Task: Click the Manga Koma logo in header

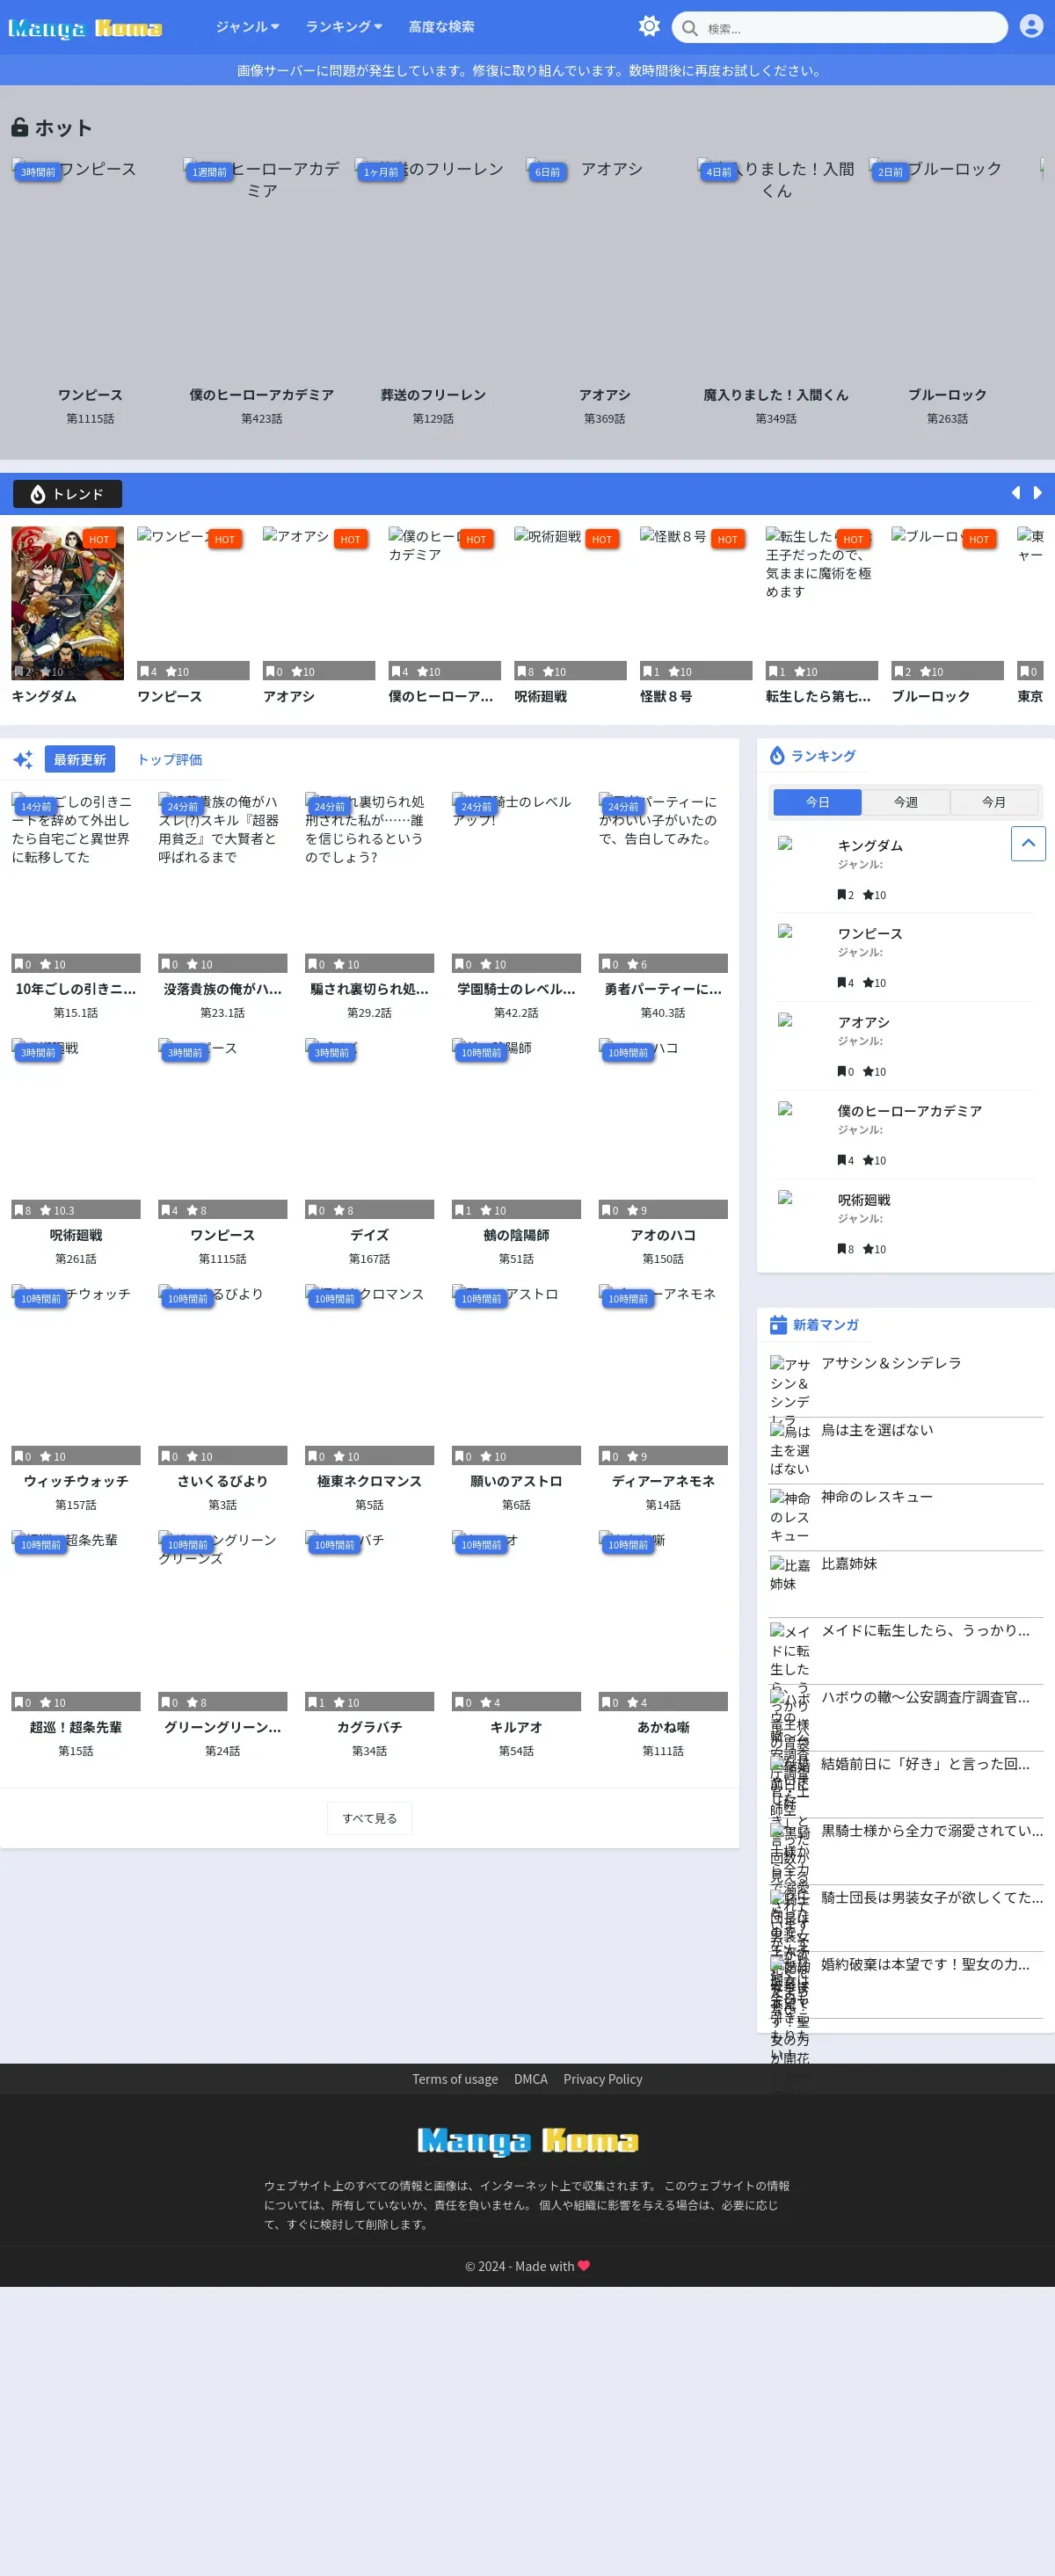Action: point(85,28)
